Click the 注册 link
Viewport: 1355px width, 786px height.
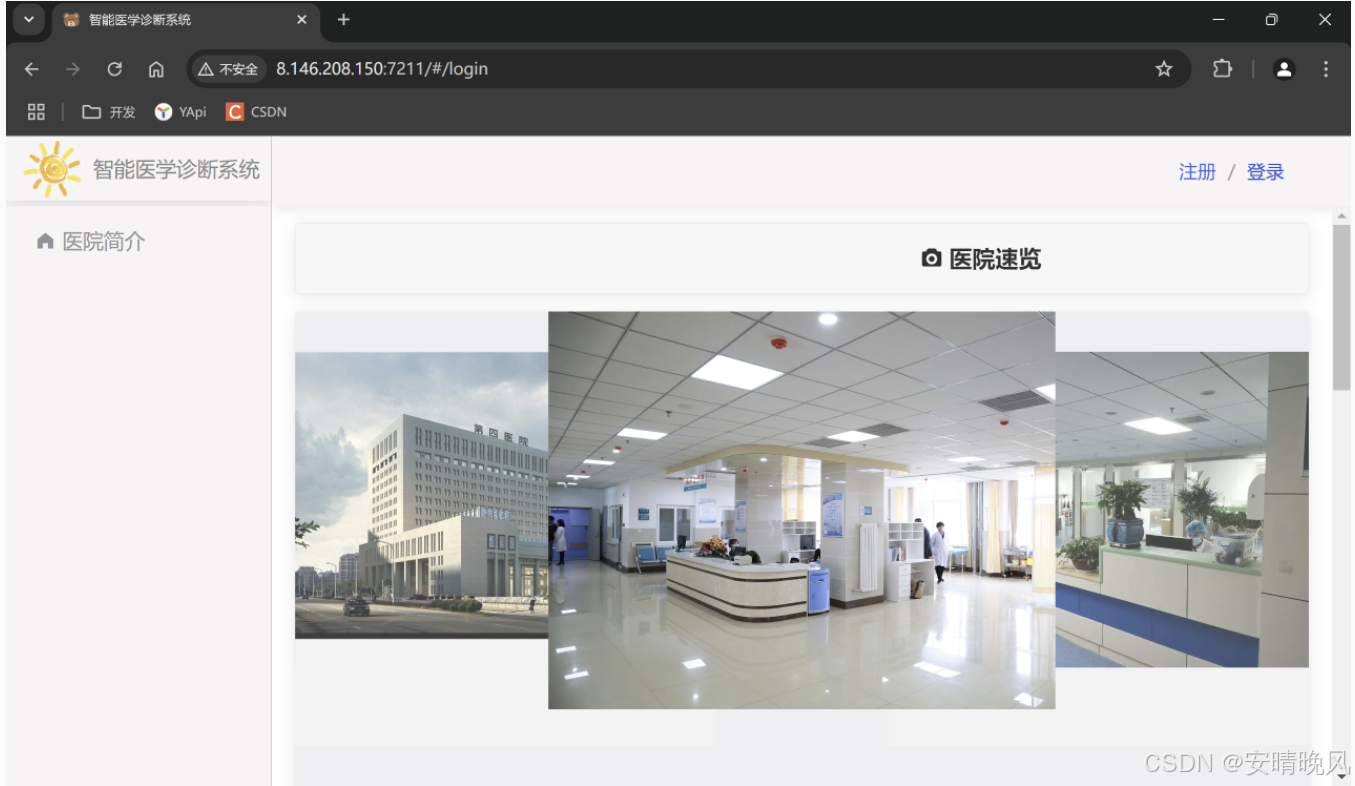pyautogui.click(x=1197, y=172)
